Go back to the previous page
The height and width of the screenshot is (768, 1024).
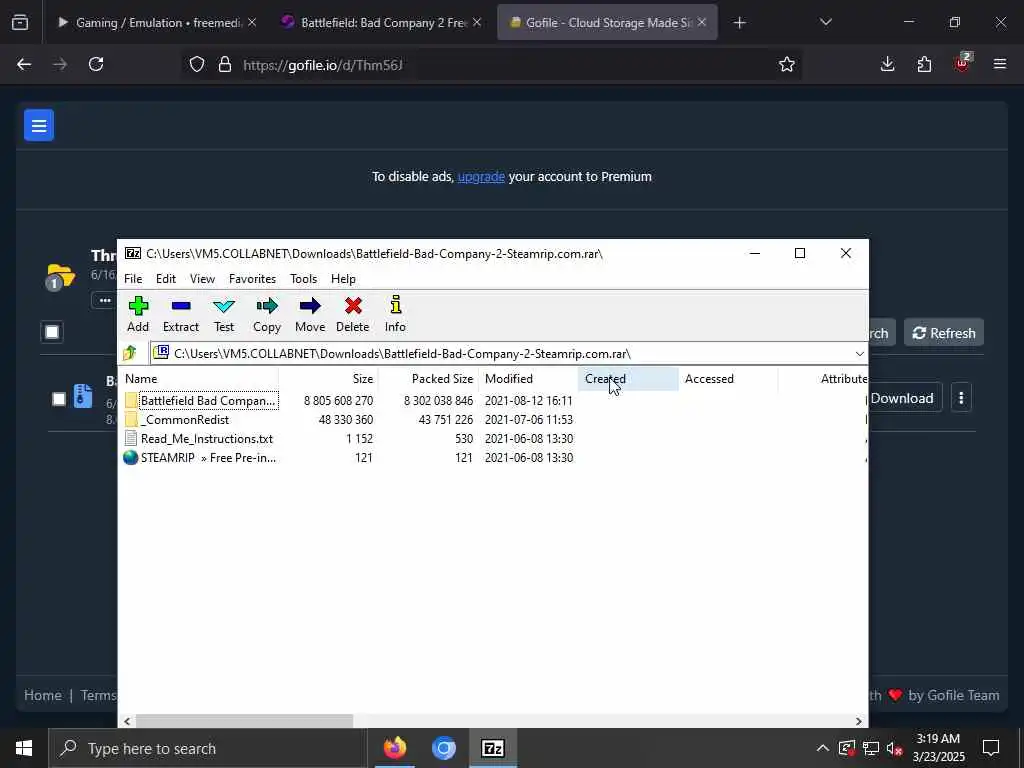coord(24,64)
